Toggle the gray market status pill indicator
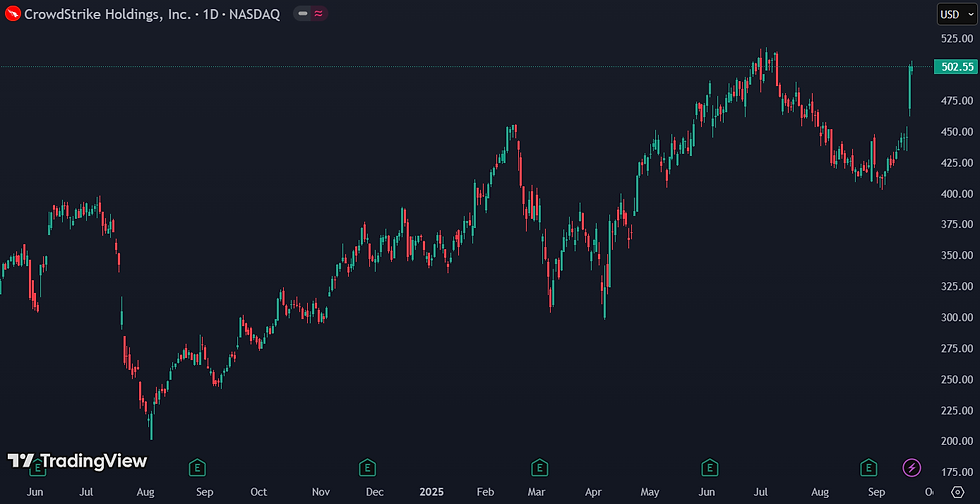Viewport: 980px width, 504px height. coord(303,14)
